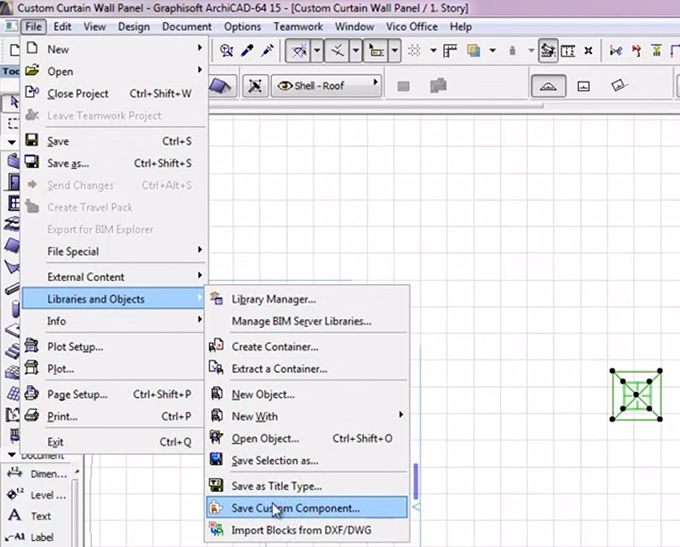Click the Save floppy icon in File menu

tap(32, 140)
